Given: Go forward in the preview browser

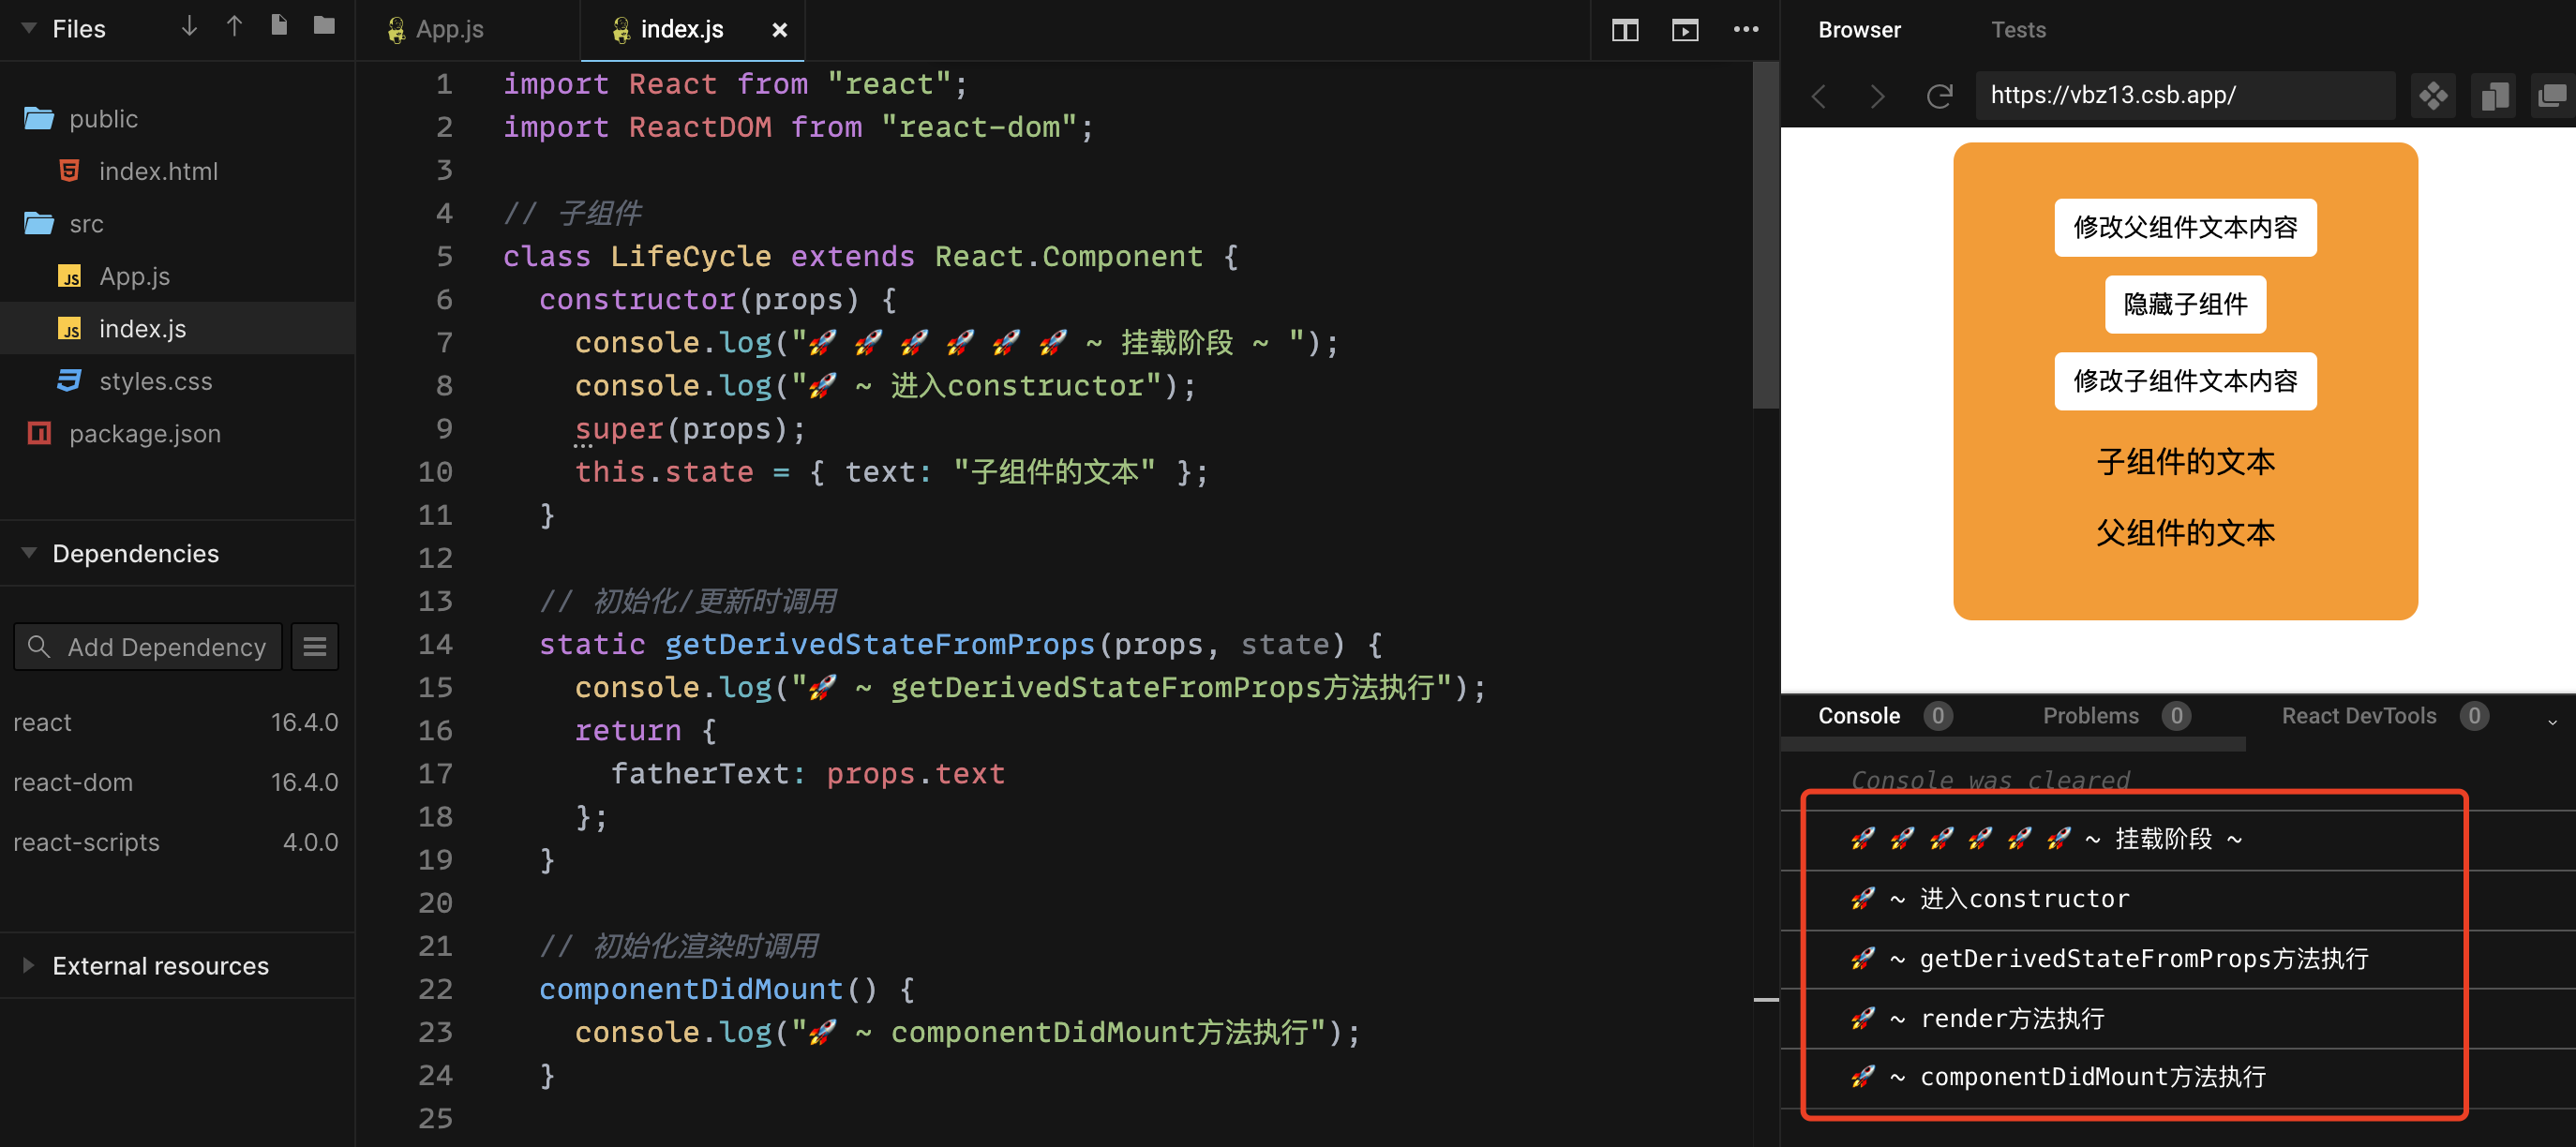Looking at the screenshot, I should coord(1877,96).
